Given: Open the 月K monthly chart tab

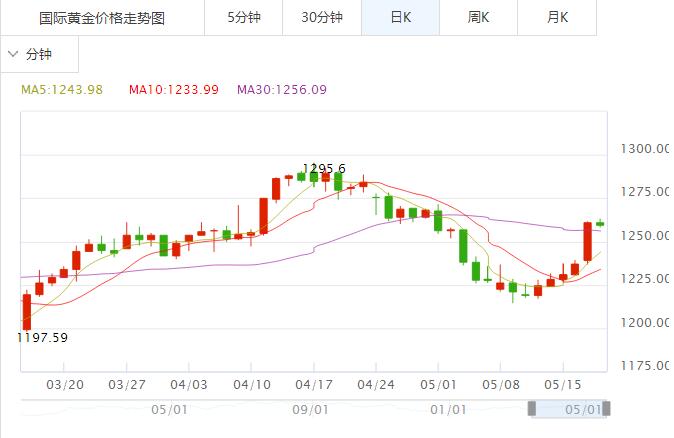Looking at the screenshot, I should (x=557, y=18).
